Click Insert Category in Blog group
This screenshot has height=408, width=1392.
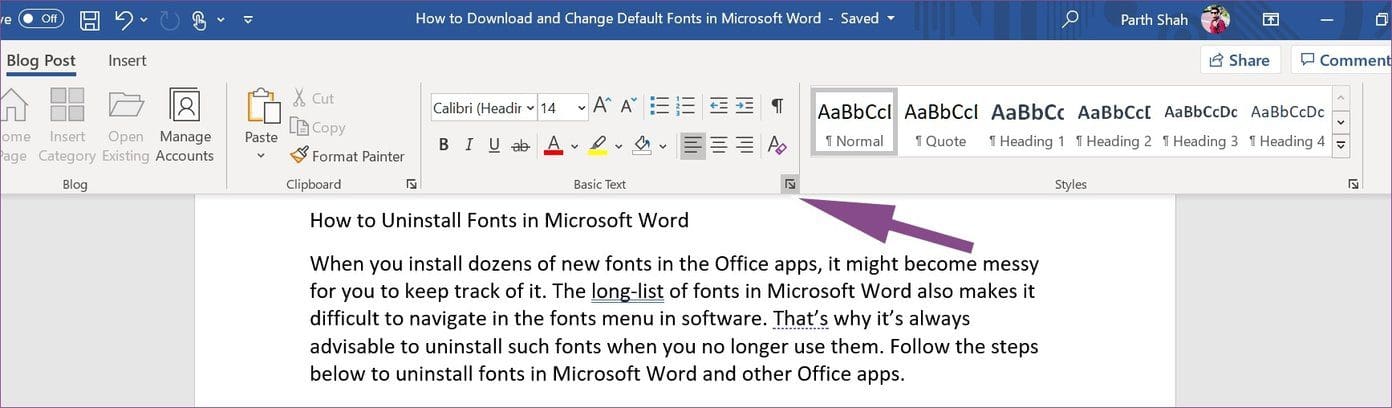pos(67,126)
